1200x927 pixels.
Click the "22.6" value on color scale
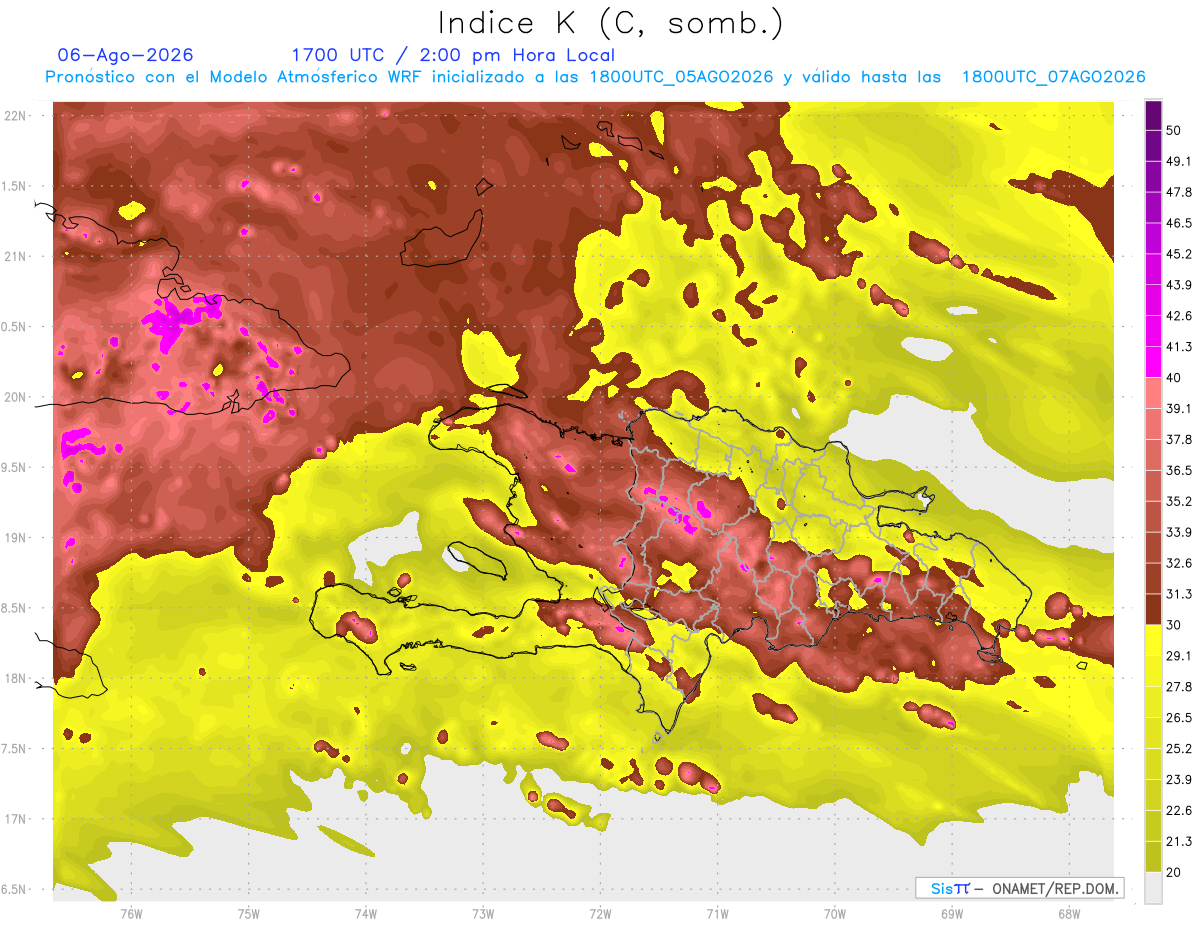[x=1178, y=810]
